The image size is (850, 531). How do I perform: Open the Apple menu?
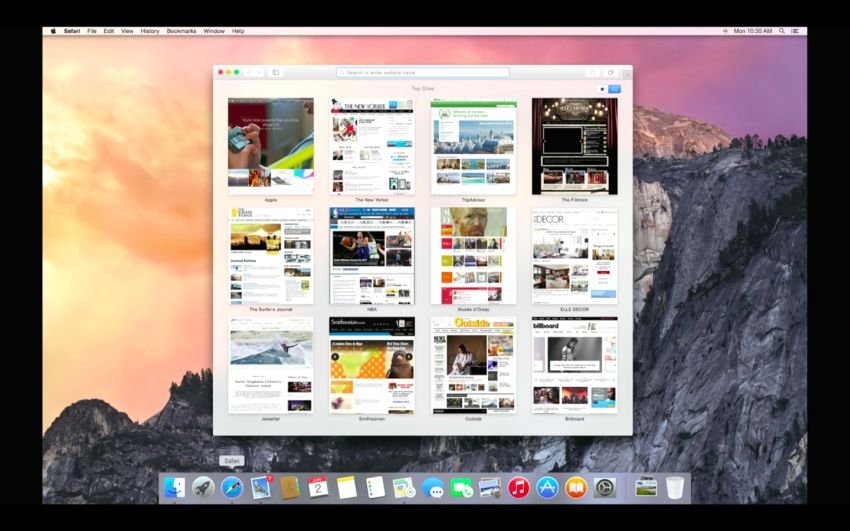click(53, 31)
